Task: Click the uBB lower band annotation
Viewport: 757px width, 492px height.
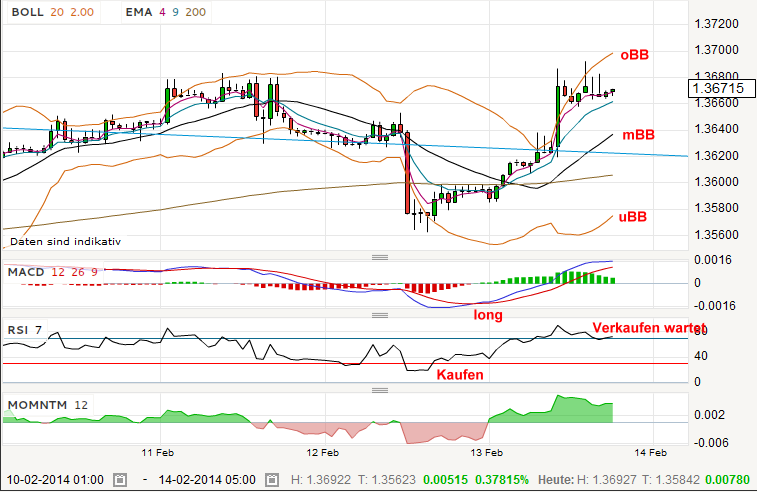Action: coord(632,217)
